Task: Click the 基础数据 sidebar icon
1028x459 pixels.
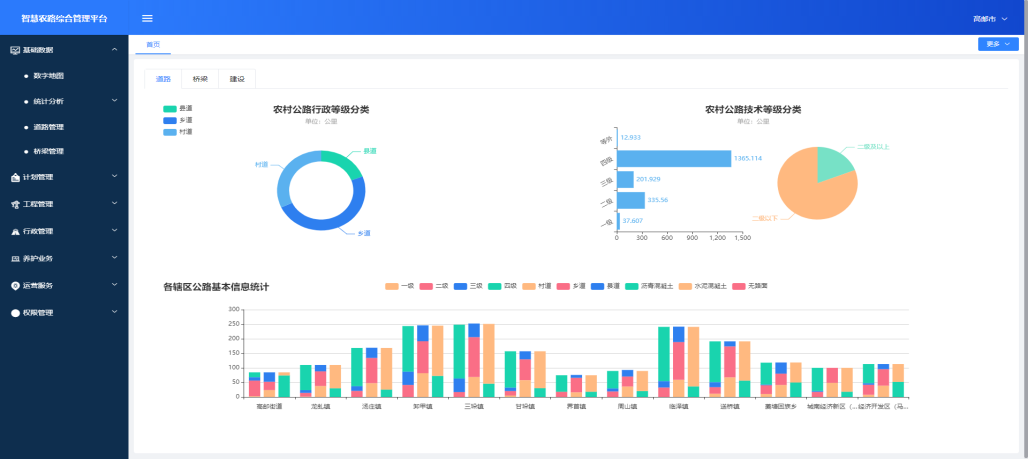Action: click(x=15, y=50)
